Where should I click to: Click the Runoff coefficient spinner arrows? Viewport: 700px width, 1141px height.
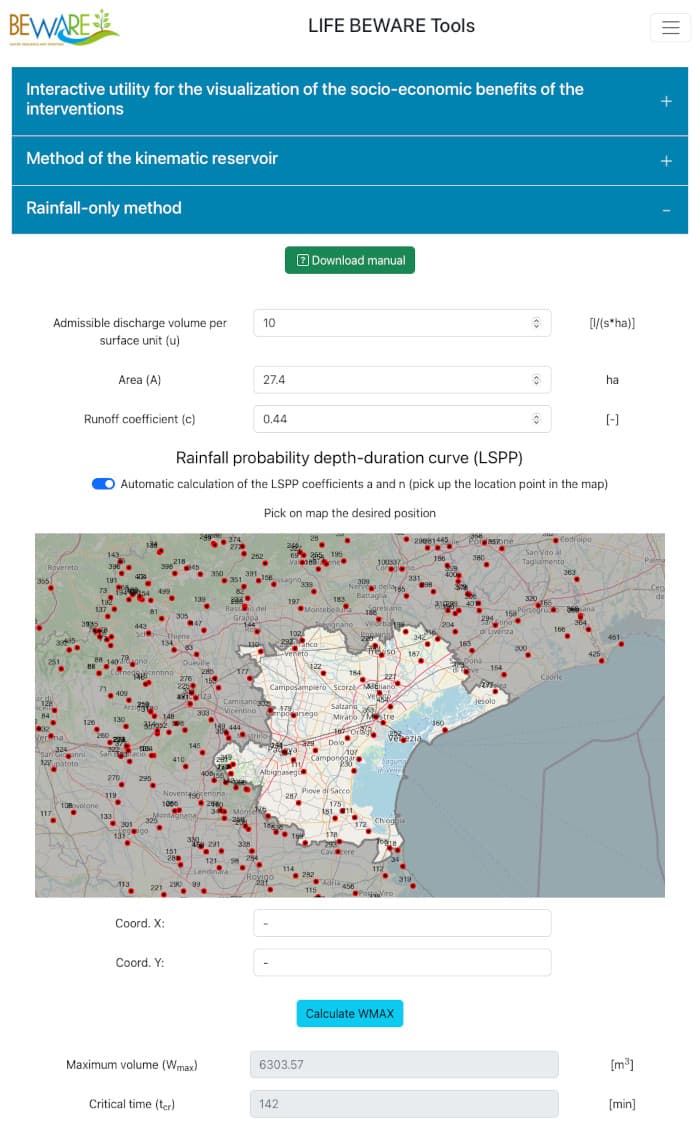[x=536, y=419]
